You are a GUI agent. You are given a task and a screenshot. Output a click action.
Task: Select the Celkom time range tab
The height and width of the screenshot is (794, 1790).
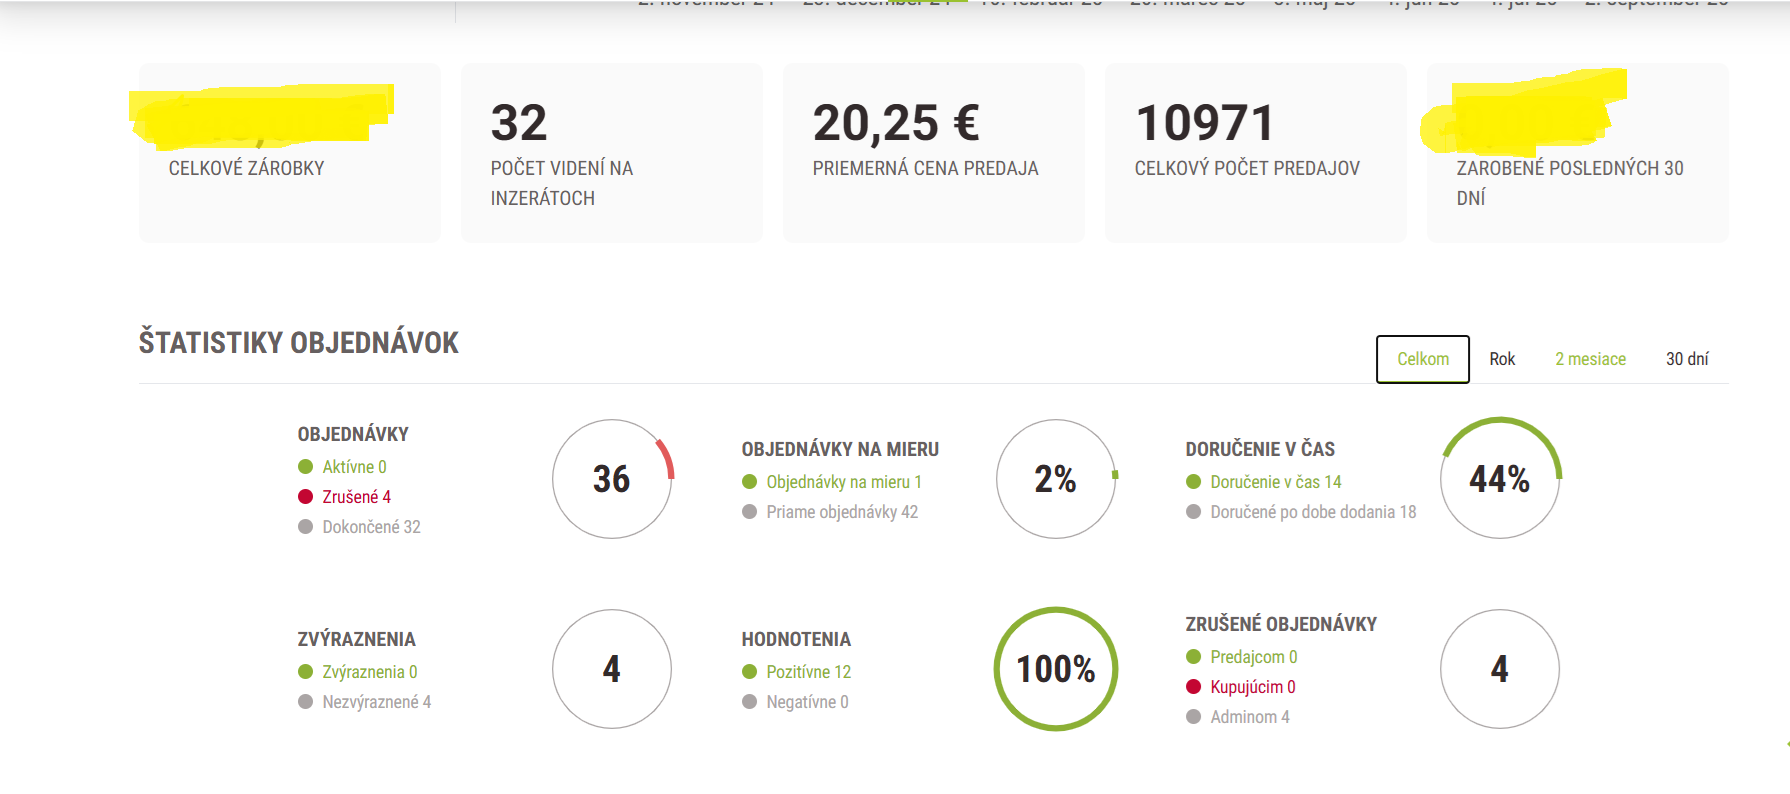(1422, 359)
